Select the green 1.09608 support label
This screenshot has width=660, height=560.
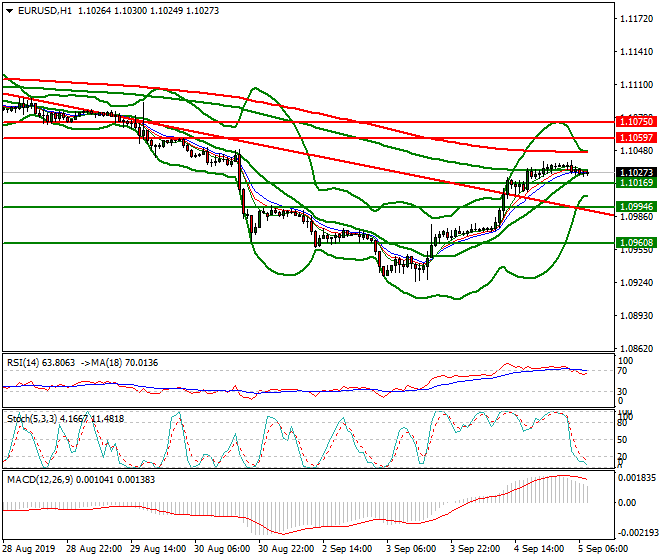tap(636, 243)
